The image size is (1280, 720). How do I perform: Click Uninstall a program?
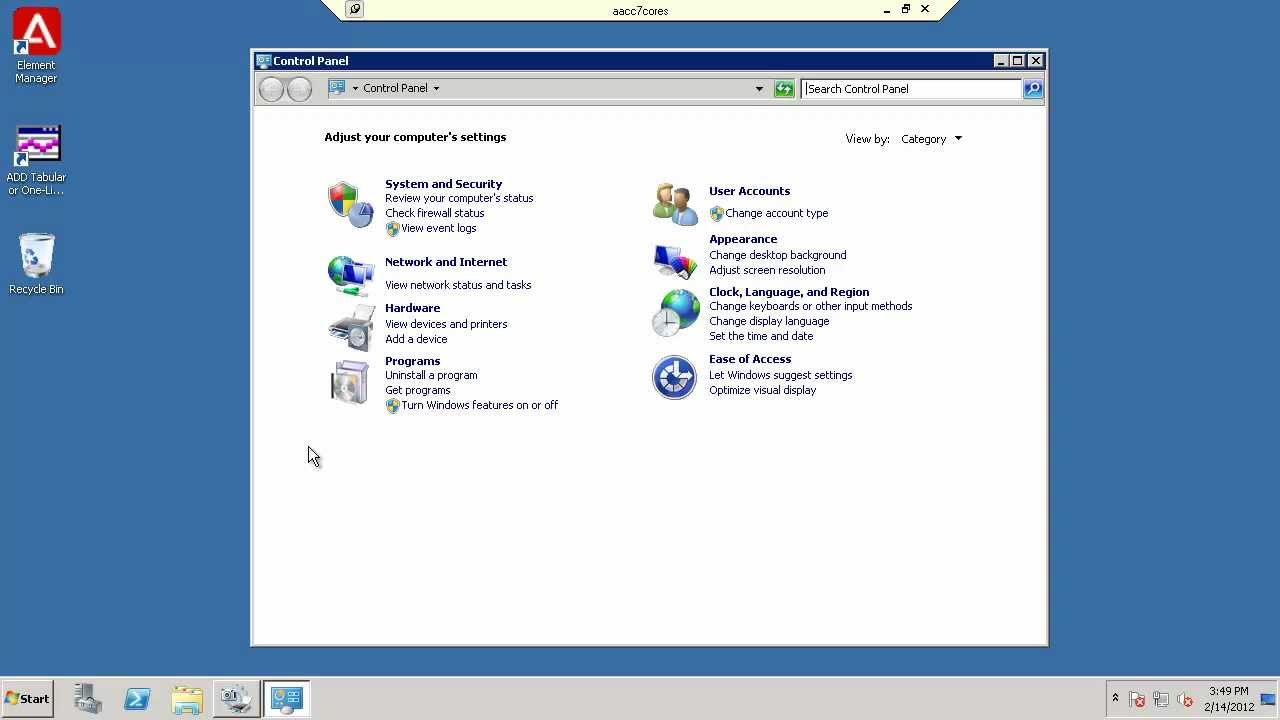coord(431,375)
